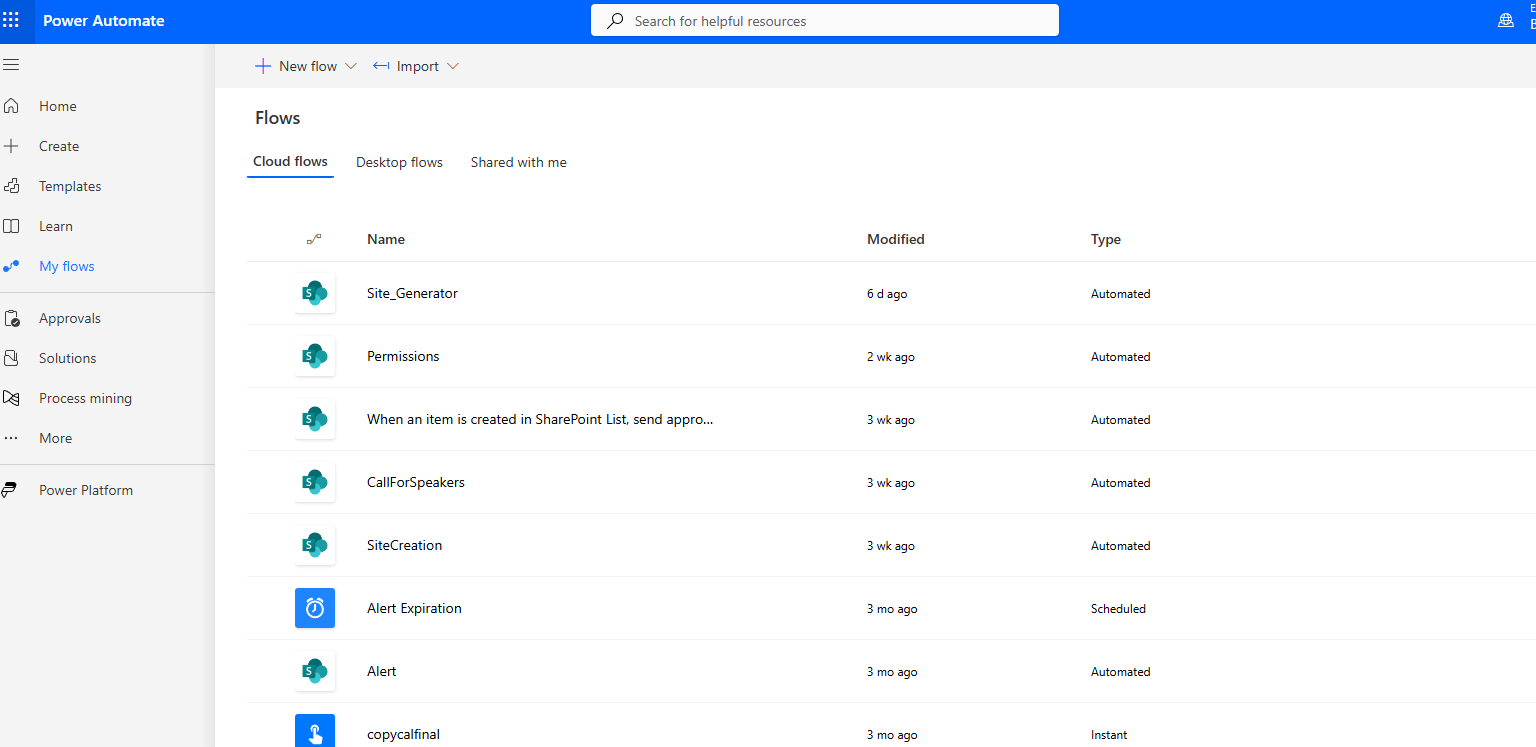Switch to the Desktop flows tab
1536x747 pixels.
pos(399,162)
